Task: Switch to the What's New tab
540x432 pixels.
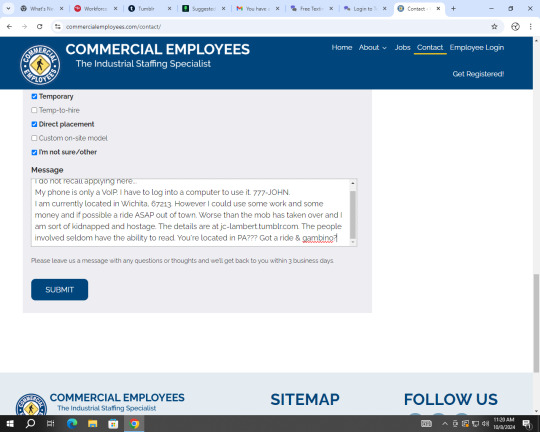Action: pyautogui.click(x=42, y=9)
